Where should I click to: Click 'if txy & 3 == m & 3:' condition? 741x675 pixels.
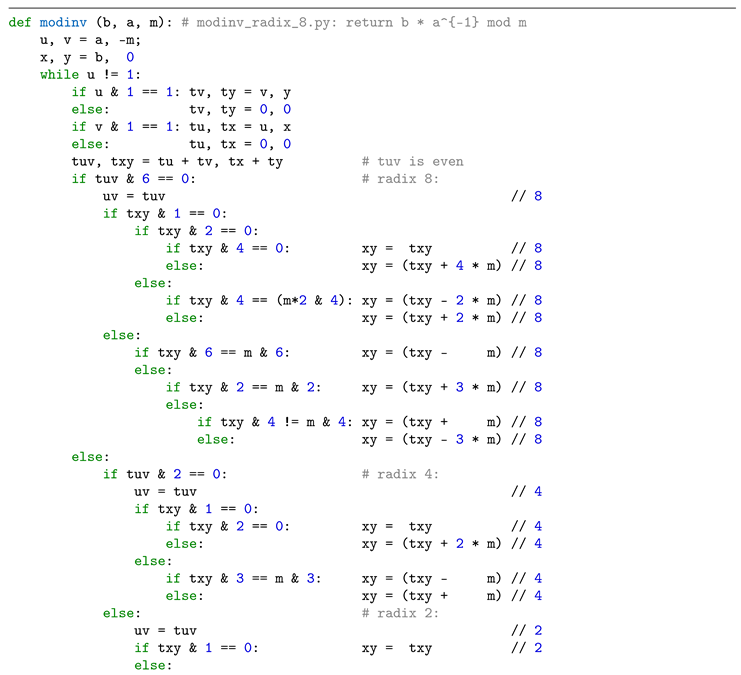click(243, 578)
